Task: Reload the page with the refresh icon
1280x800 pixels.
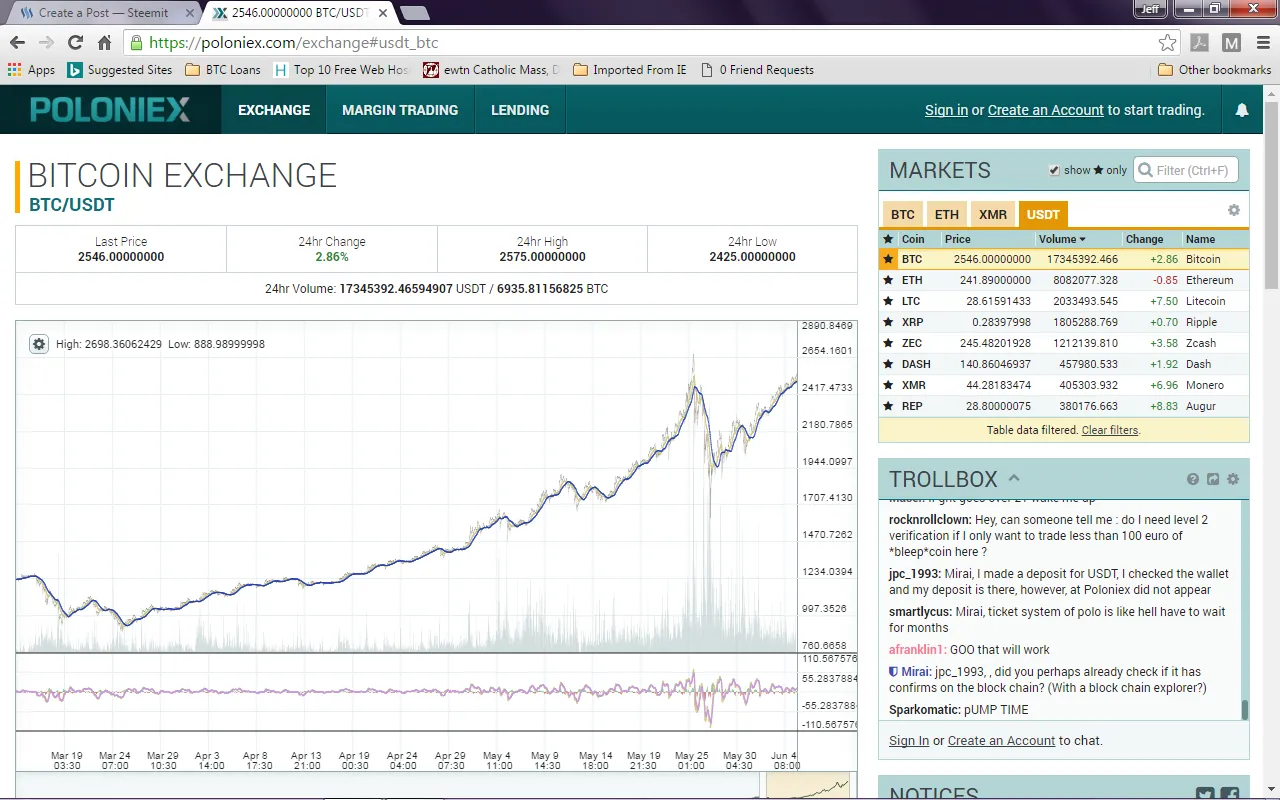Action: [75, 43]
